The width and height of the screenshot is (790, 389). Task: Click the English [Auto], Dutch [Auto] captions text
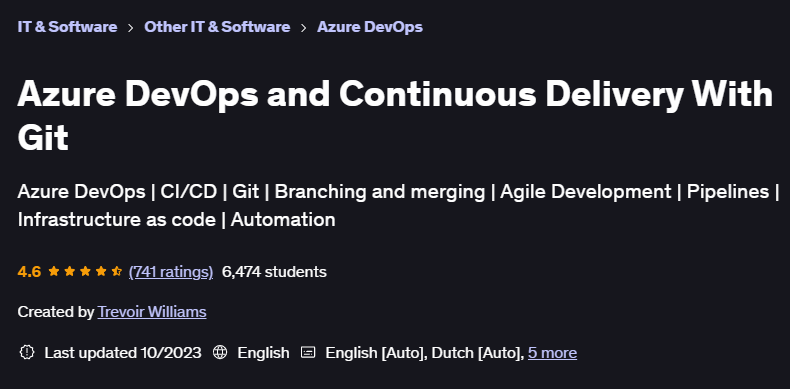[x=425, y=353]
